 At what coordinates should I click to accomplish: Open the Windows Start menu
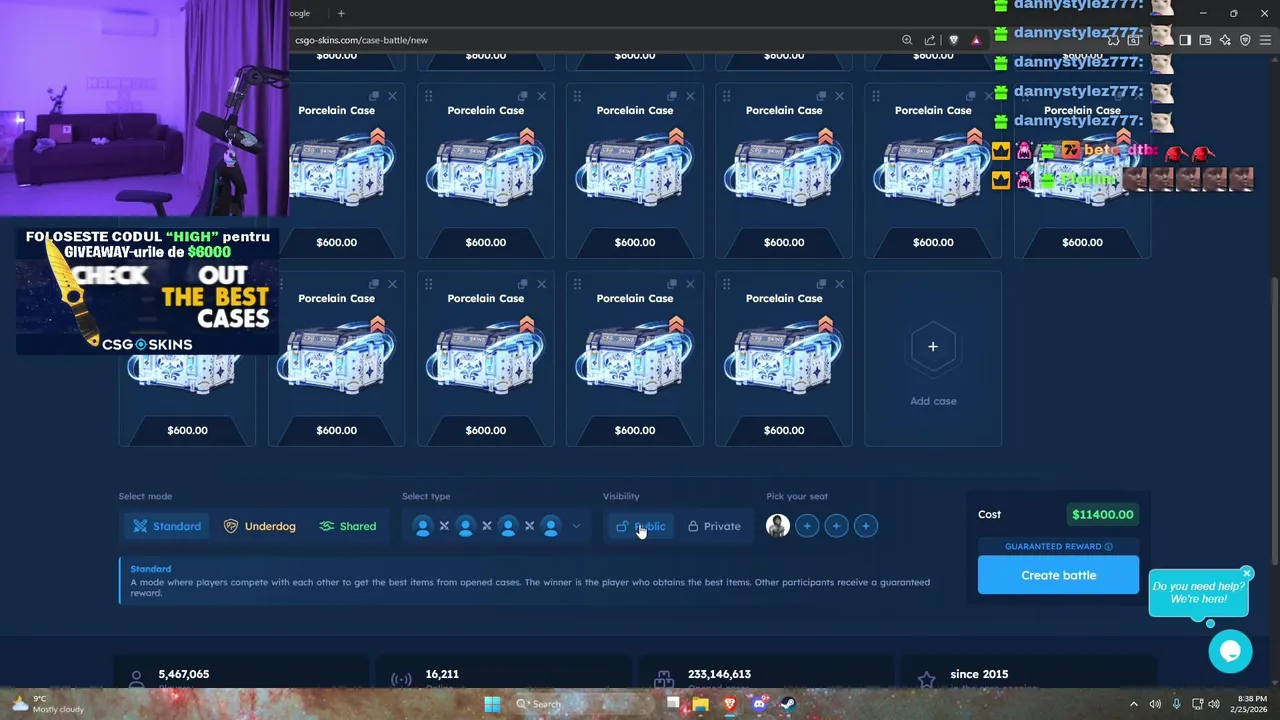(x=492, y=704)
